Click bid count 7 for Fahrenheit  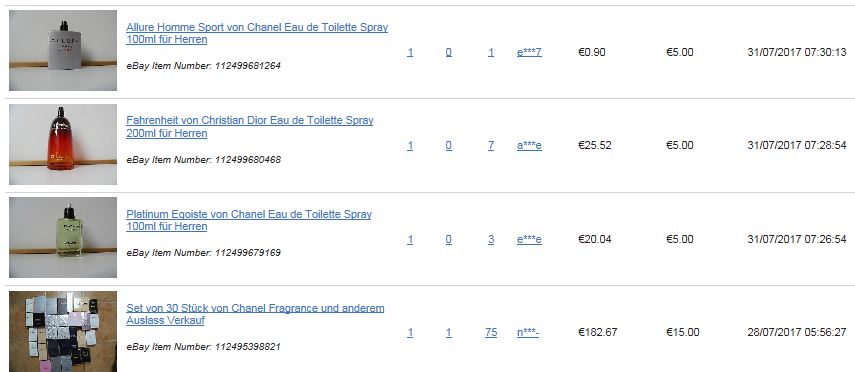[x=491, y=146]
